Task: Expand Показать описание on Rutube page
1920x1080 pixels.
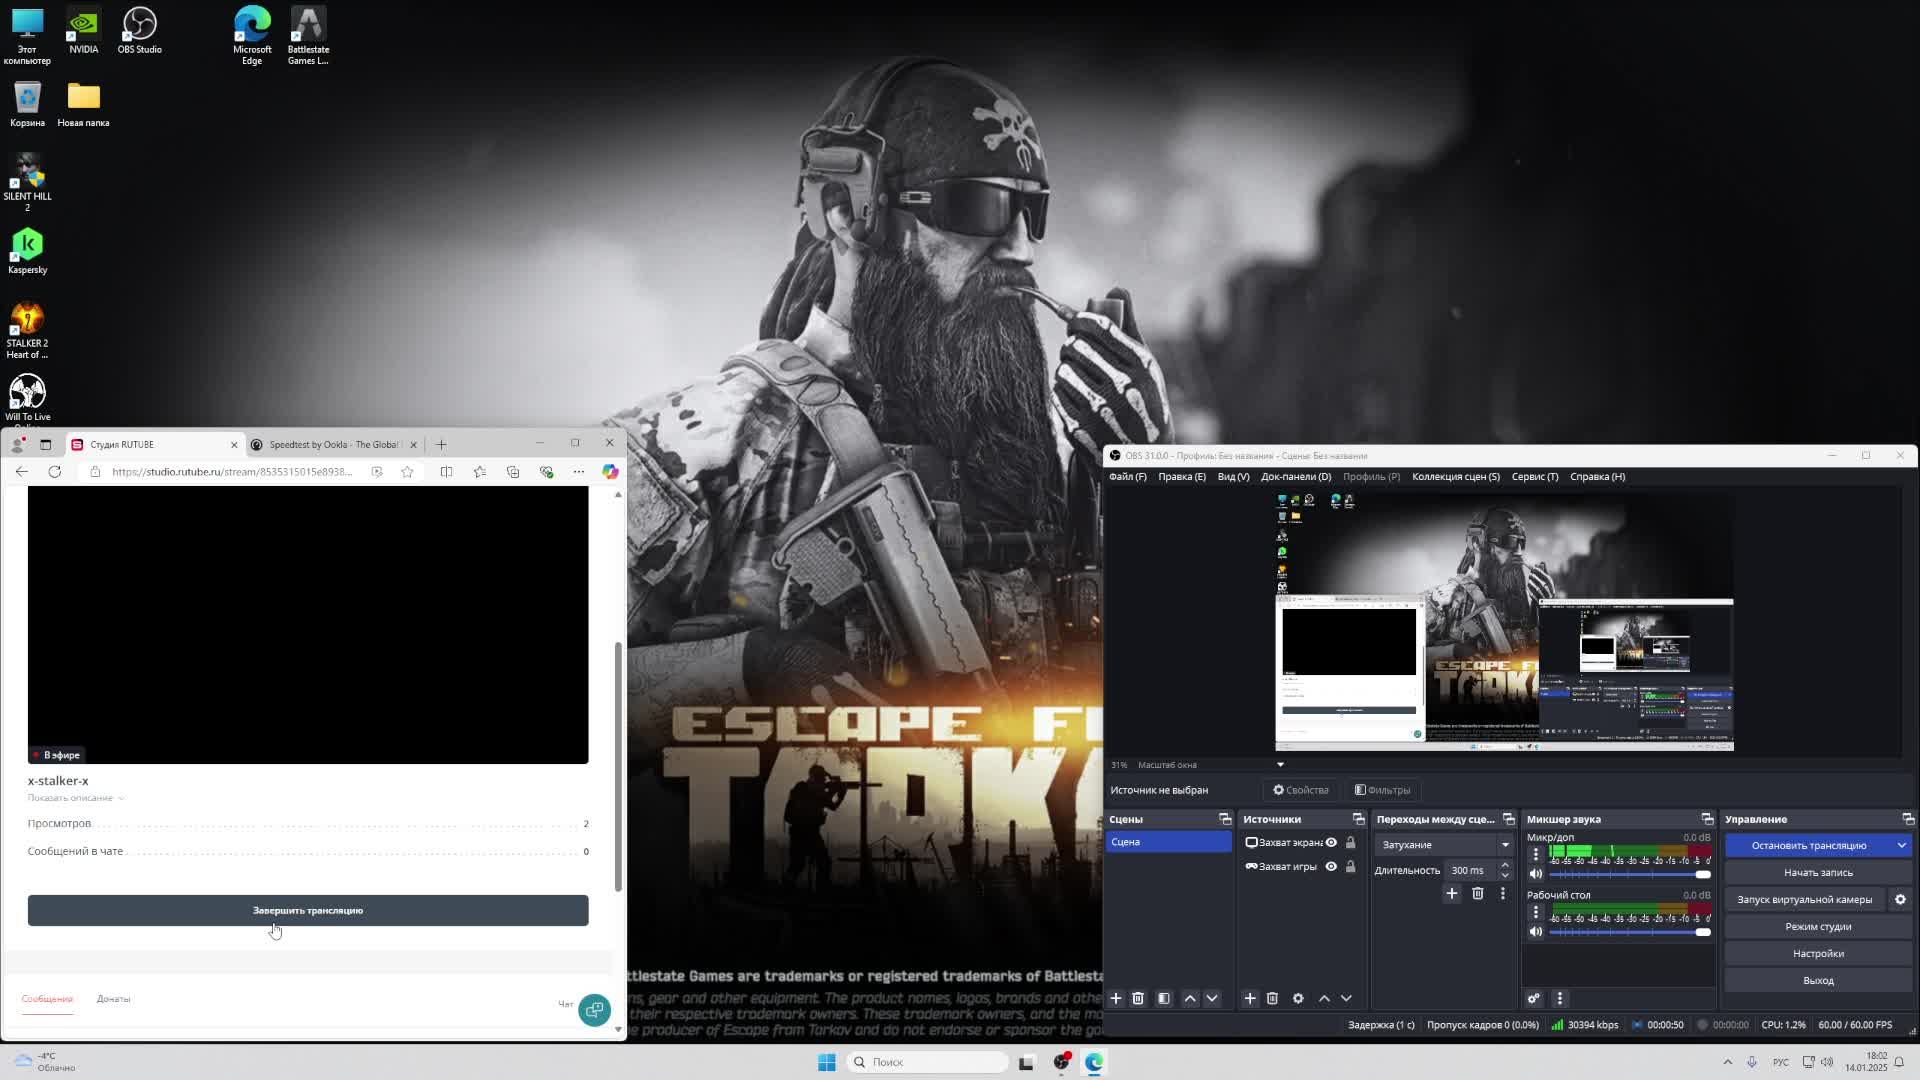Action: pos(76,798)
